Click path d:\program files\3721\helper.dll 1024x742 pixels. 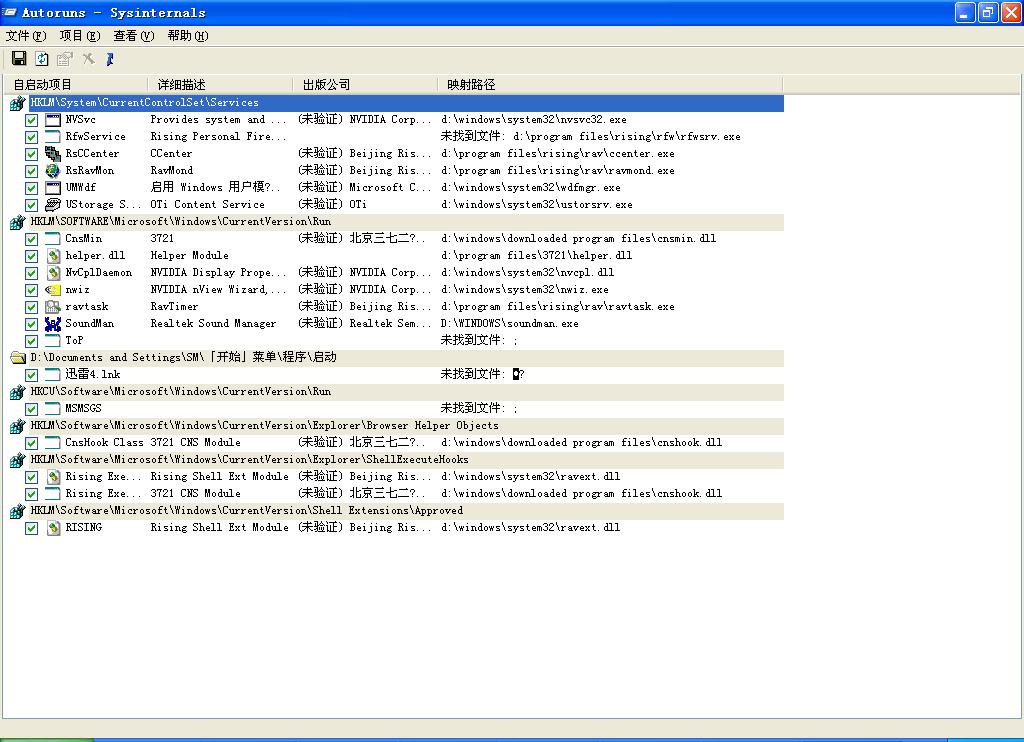(x=537, y=255)
